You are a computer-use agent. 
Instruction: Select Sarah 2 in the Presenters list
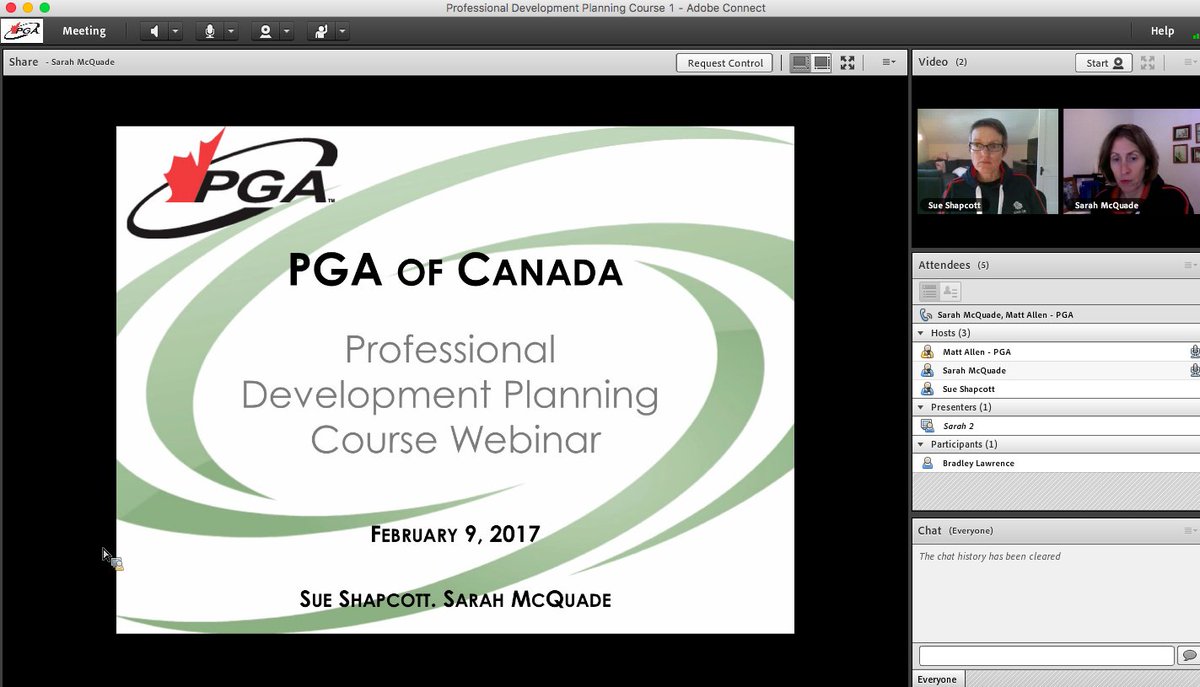pos(1056,426)
